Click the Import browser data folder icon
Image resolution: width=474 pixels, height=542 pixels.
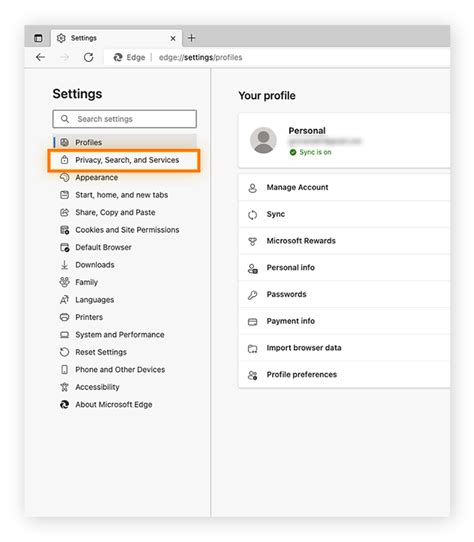pyautogui.click(x=253, y=348)
